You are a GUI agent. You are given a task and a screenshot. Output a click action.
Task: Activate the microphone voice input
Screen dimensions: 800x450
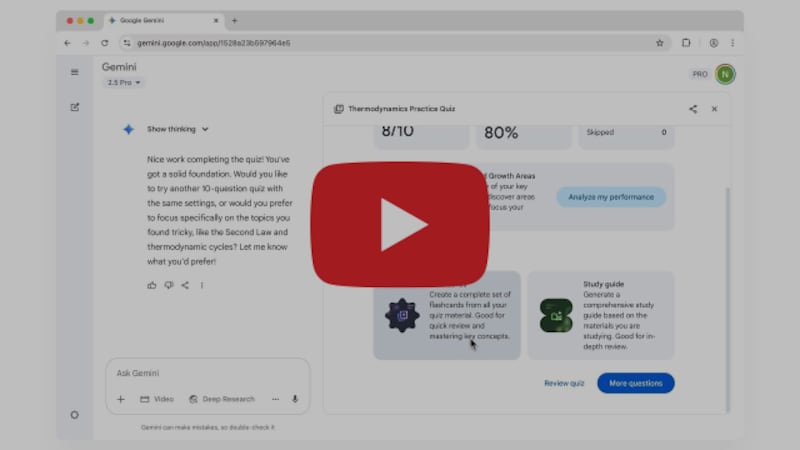pos(295,399)
